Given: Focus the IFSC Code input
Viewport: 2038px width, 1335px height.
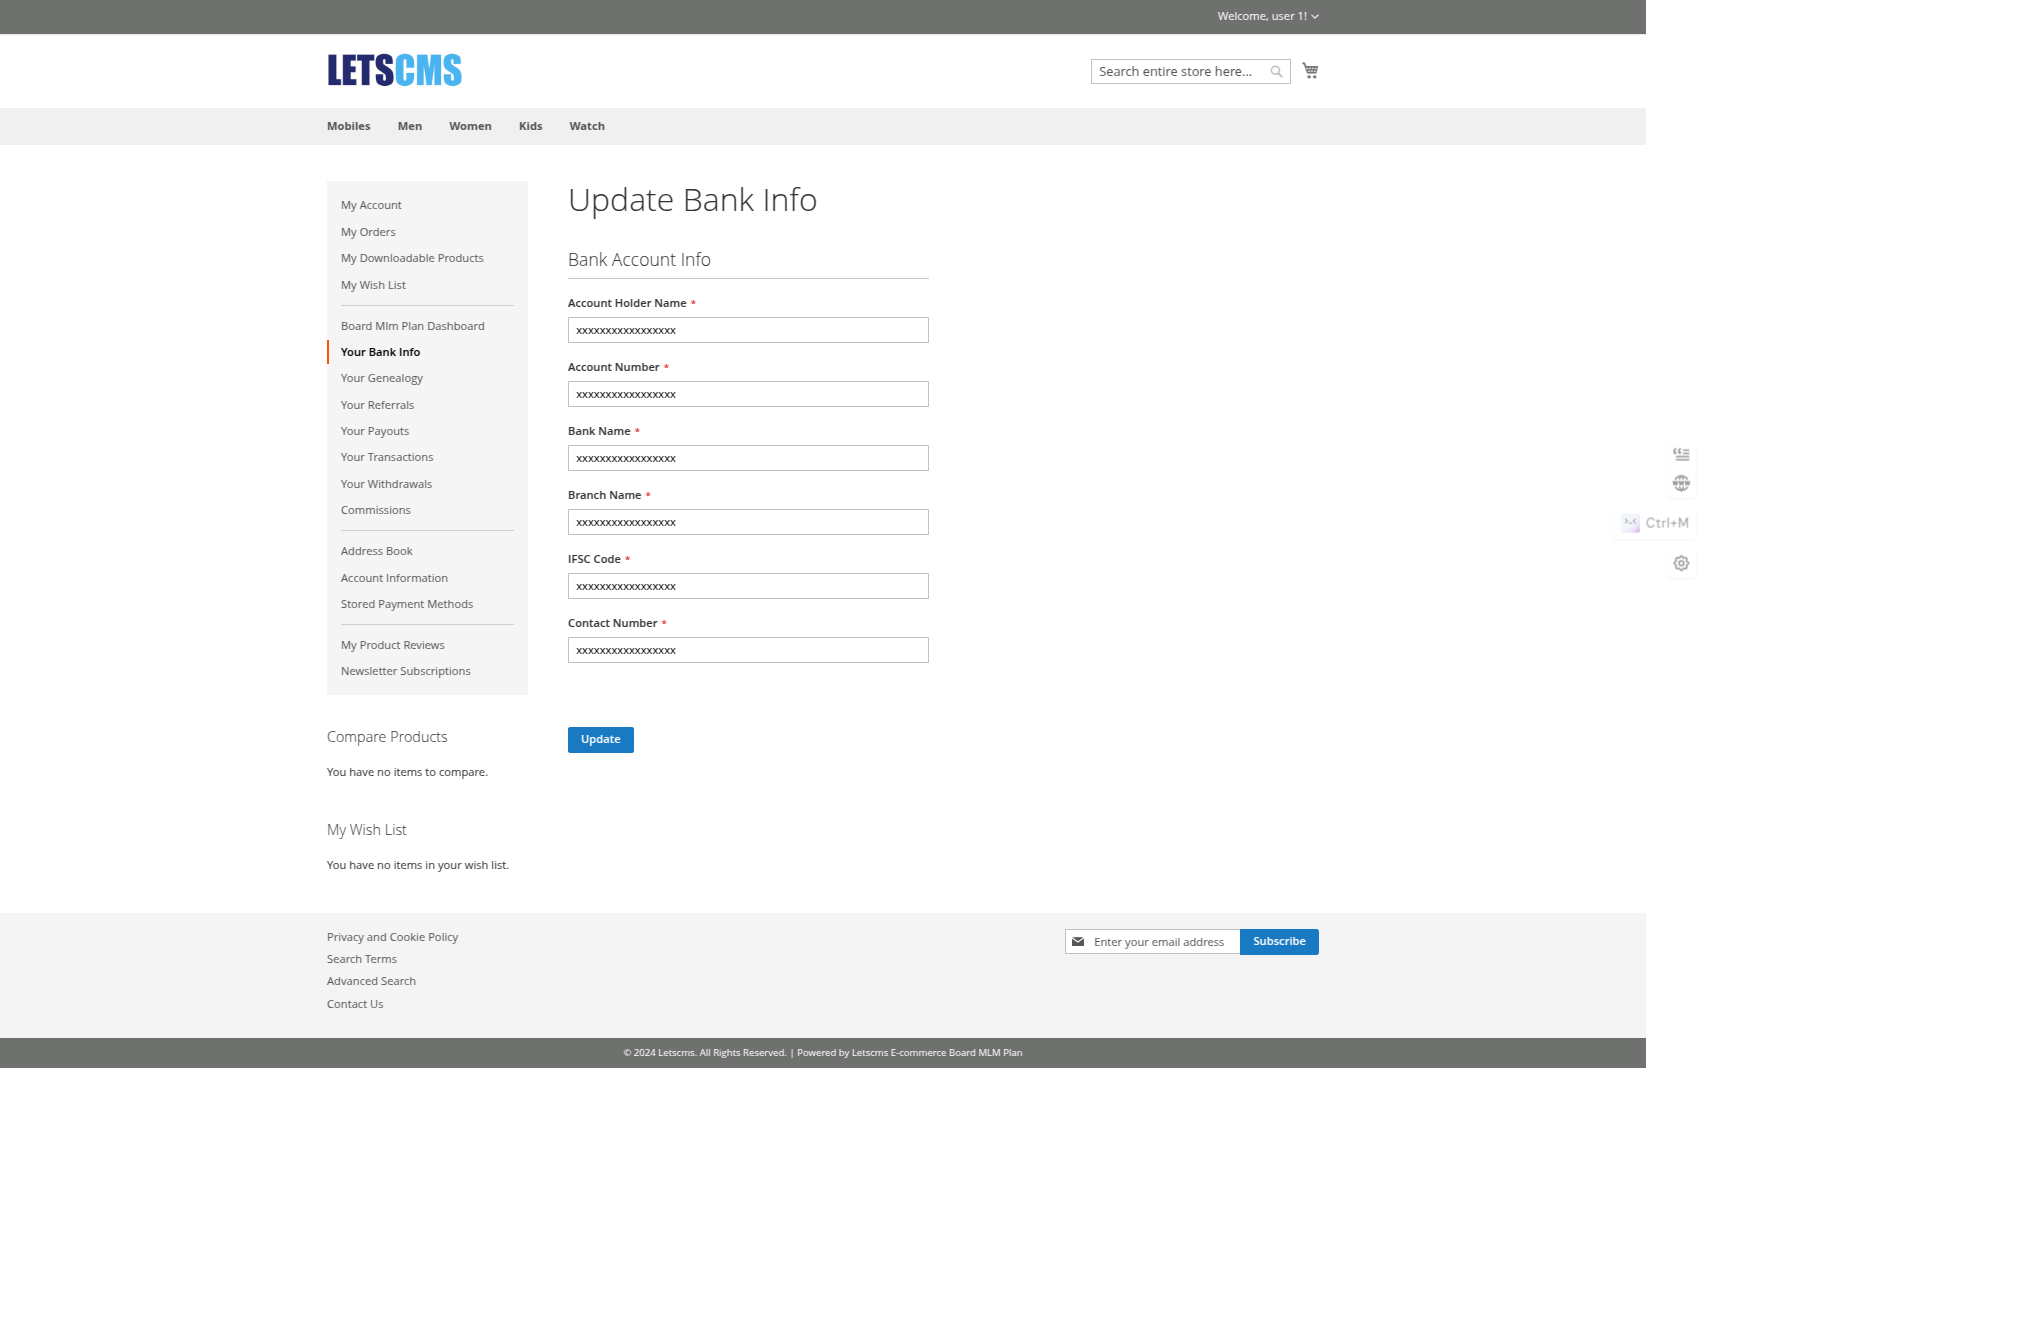Looking at the screenshot, I should (x=747, y=587).
